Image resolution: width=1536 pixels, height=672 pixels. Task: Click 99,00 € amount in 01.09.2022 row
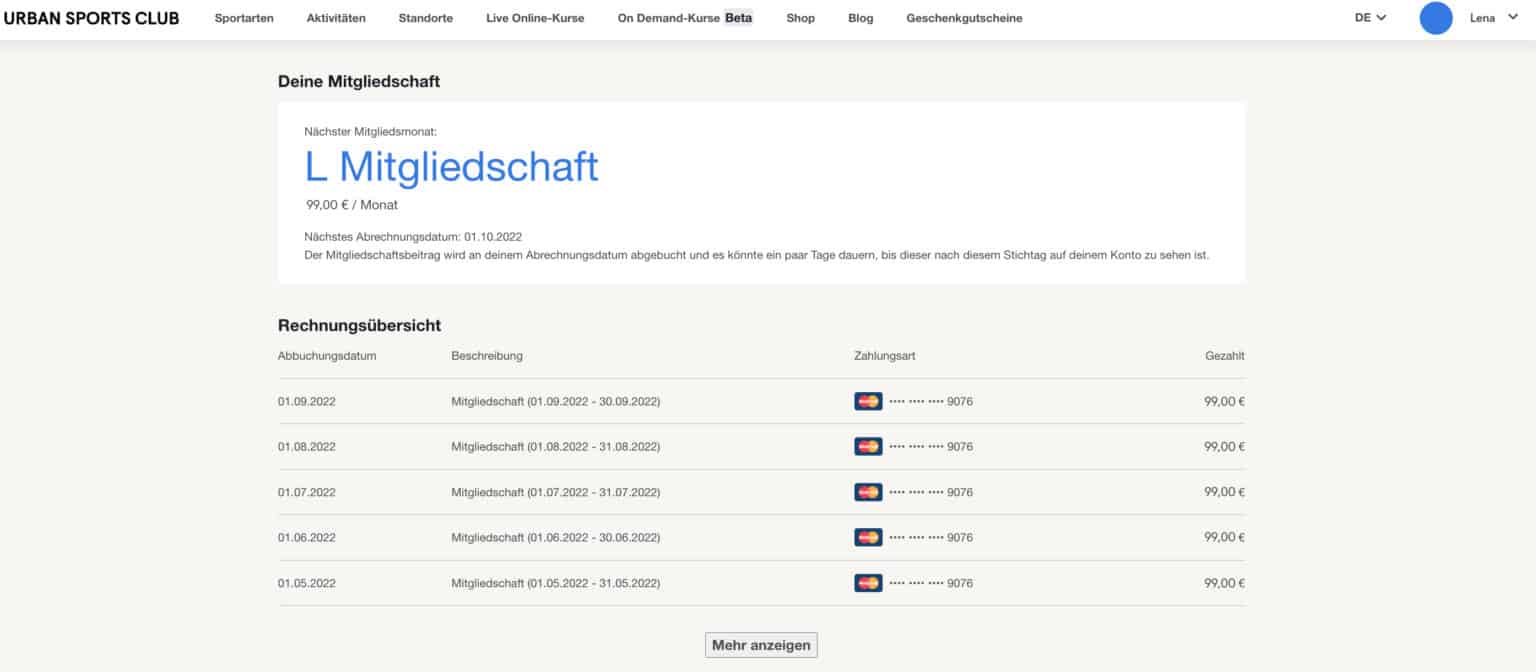(1224, 401)
